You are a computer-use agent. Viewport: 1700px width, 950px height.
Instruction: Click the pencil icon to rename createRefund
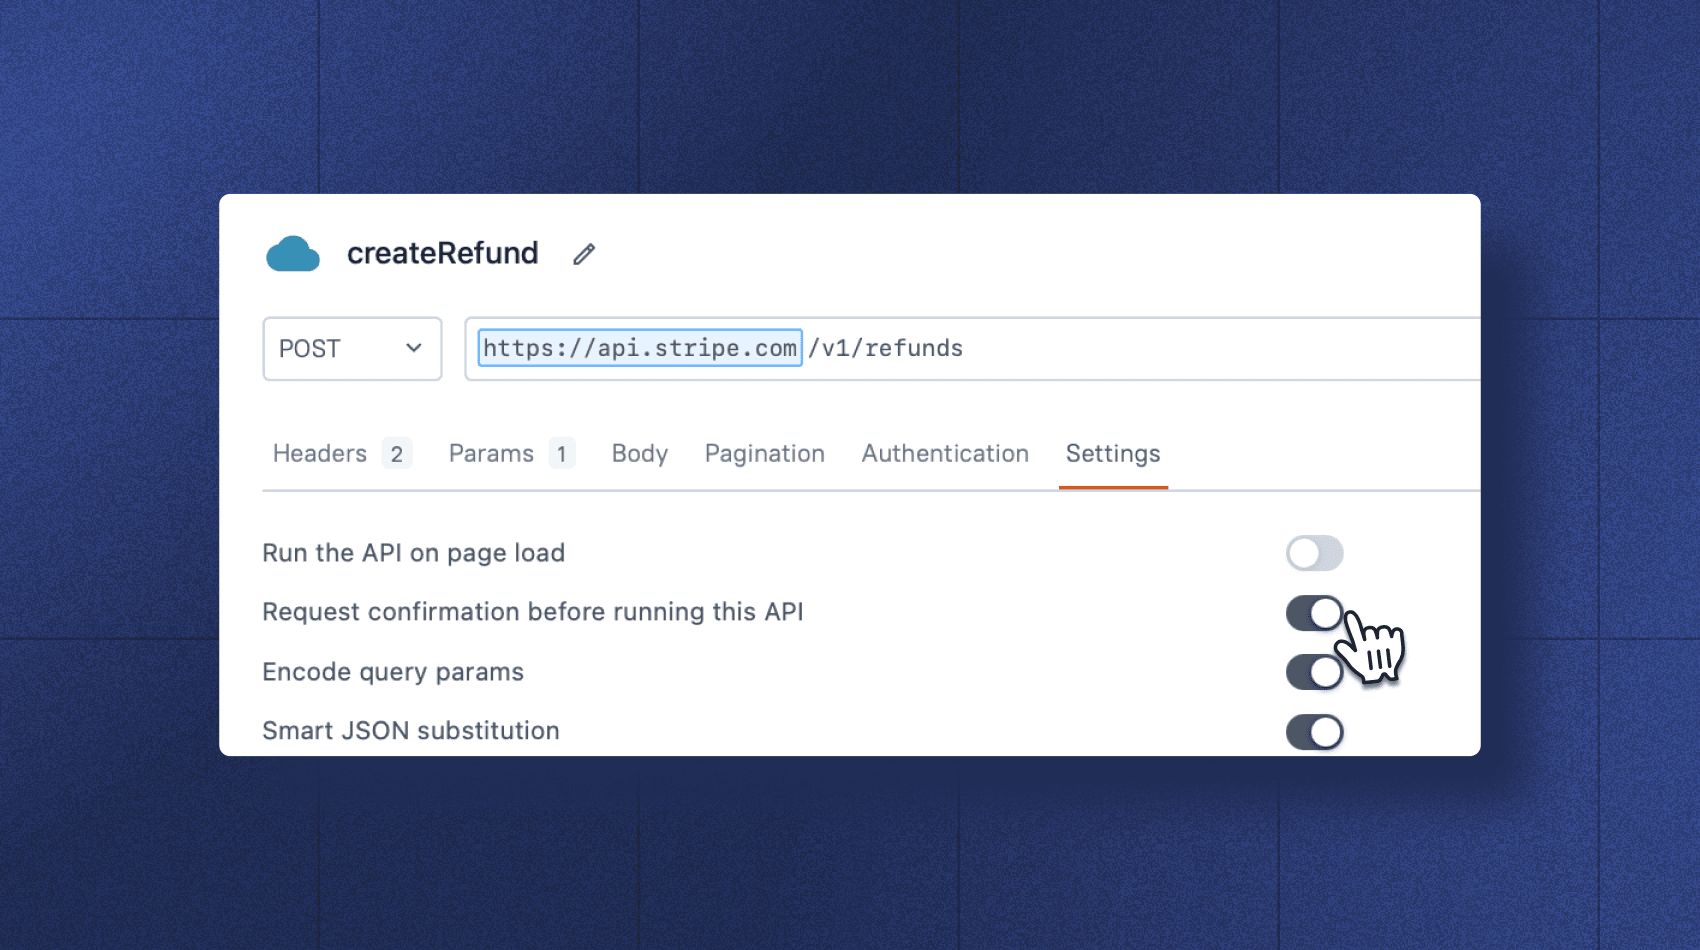coord(583,254)
